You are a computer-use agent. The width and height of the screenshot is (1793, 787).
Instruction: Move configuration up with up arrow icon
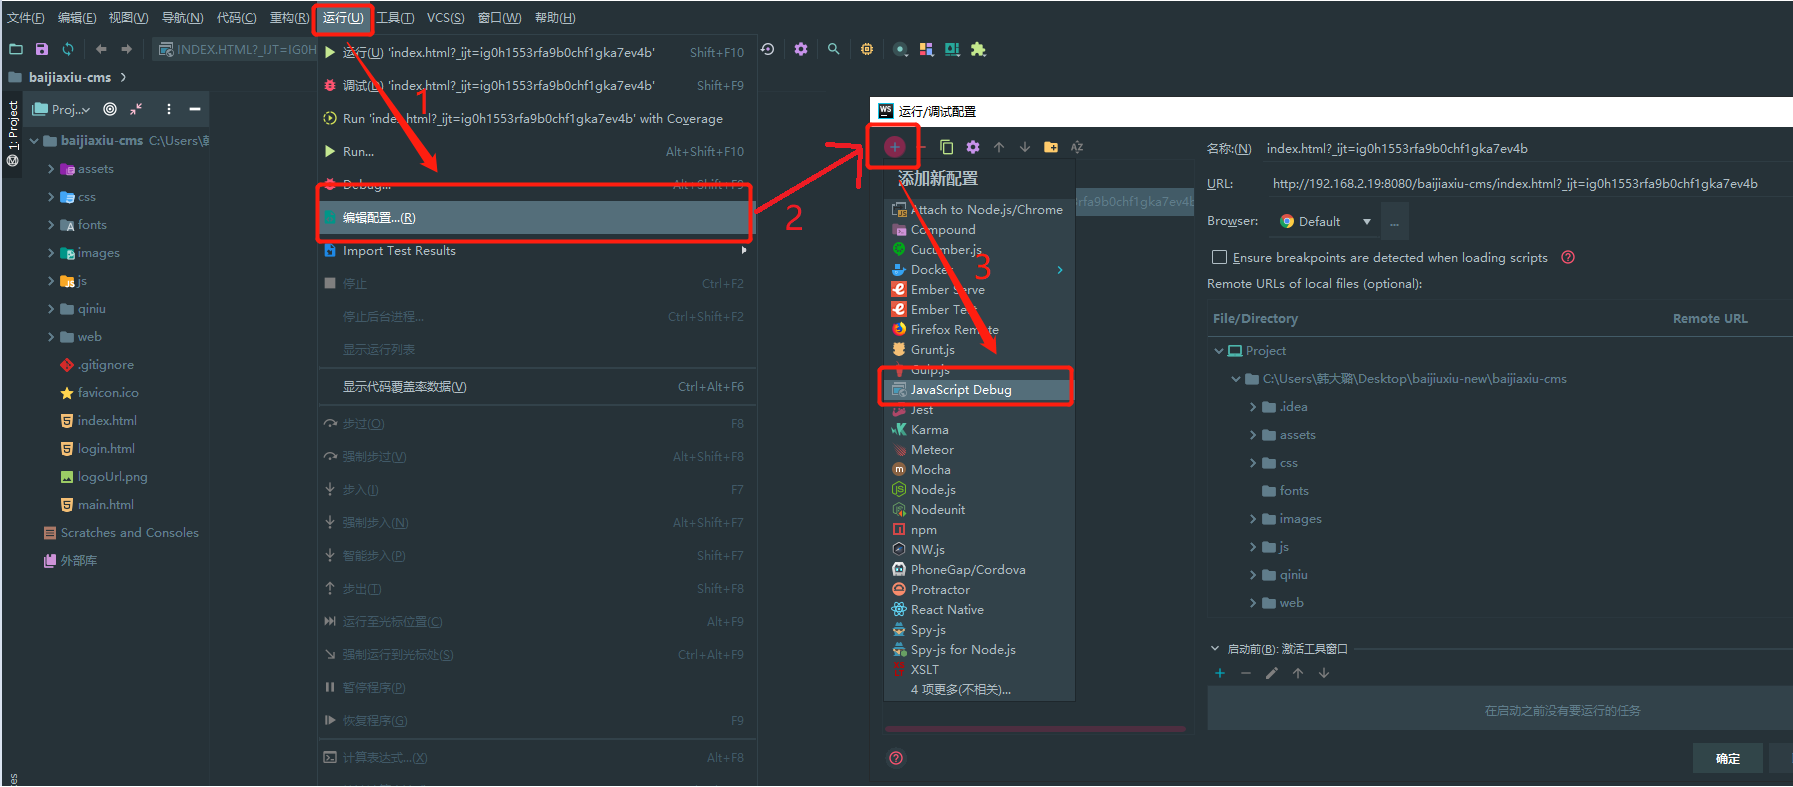coord(999,147)
